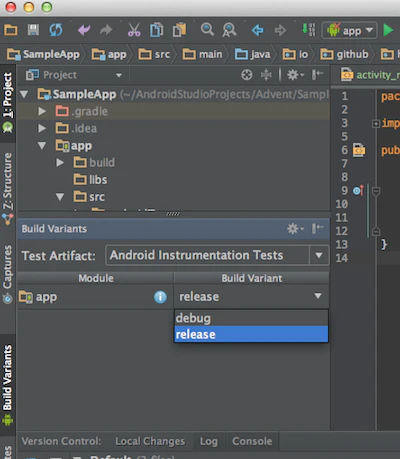The width and height of the screenshot is (400, 459).
Task: Select the libs folder
Action: [90, 180]
